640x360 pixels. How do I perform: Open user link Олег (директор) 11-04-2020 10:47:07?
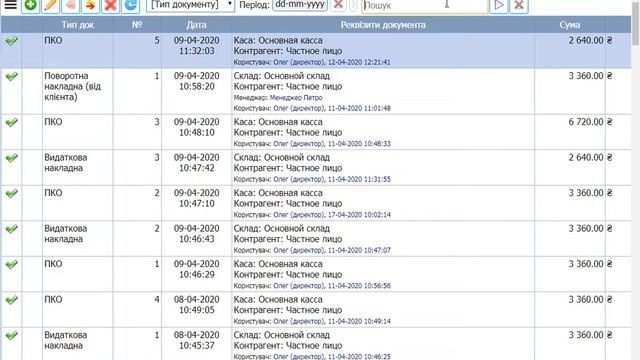[x=332, y=251]
